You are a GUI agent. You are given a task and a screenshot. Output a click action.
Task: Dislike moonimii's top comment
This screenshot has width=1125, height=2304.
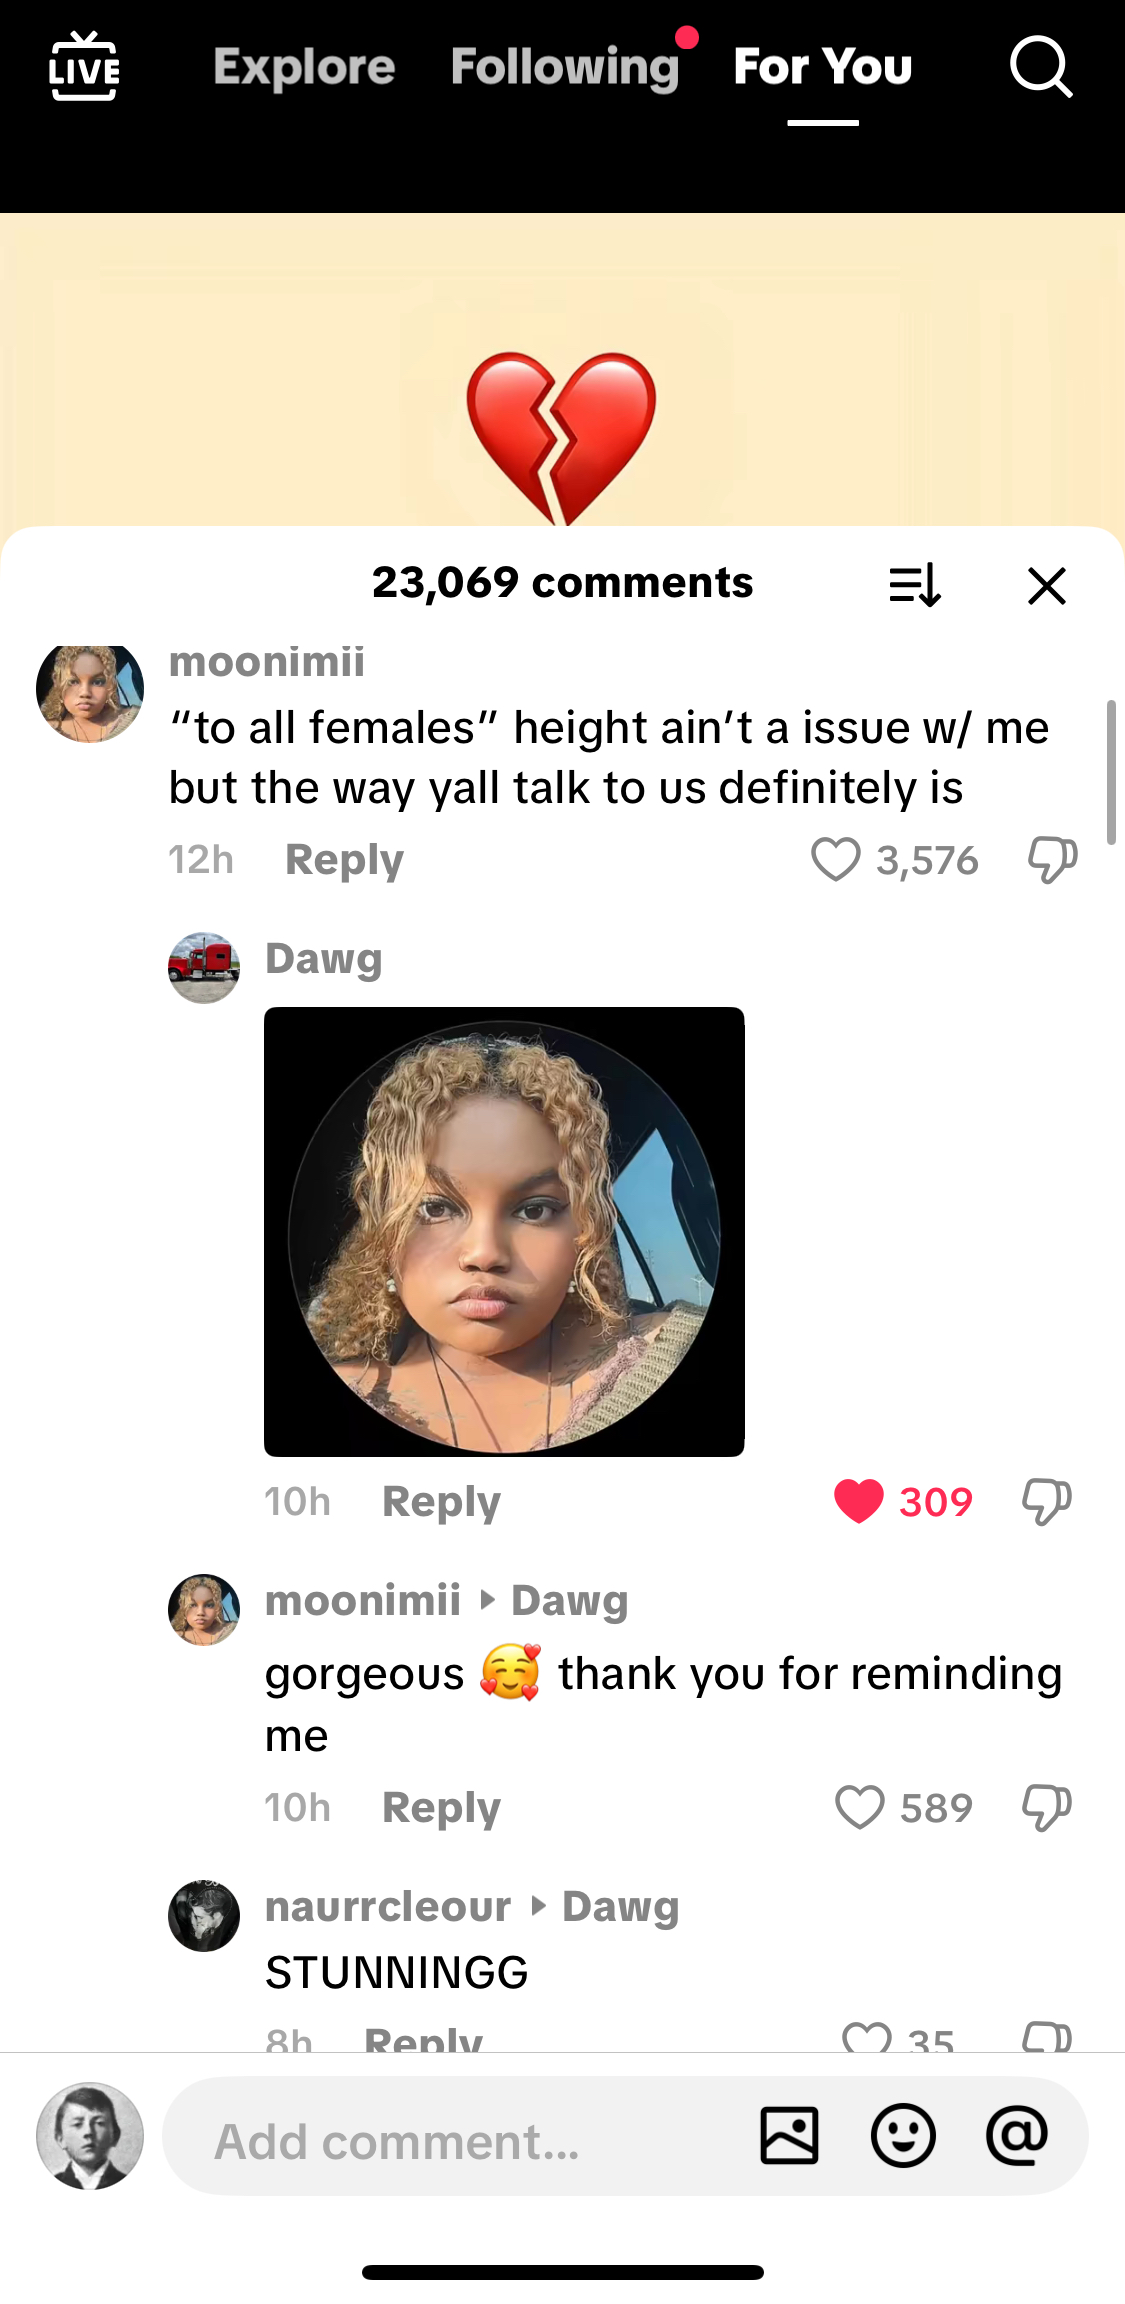1052,860
